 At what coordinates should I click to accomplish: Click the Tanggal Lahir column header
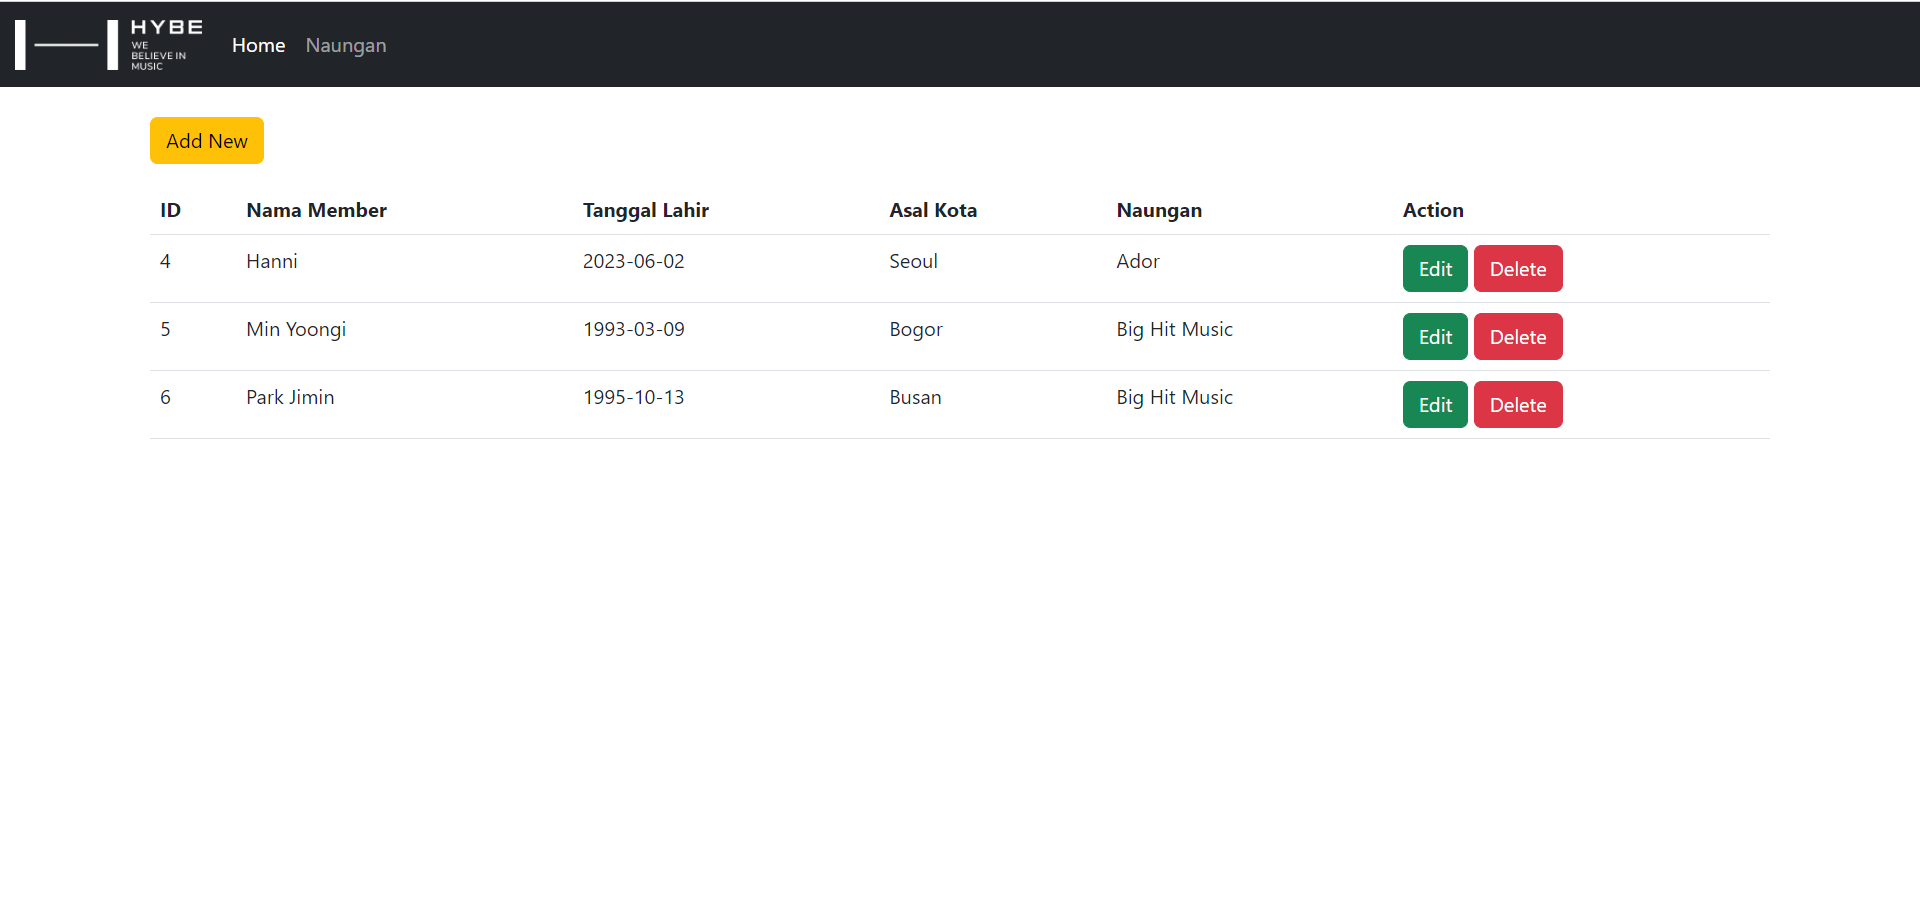645,210
